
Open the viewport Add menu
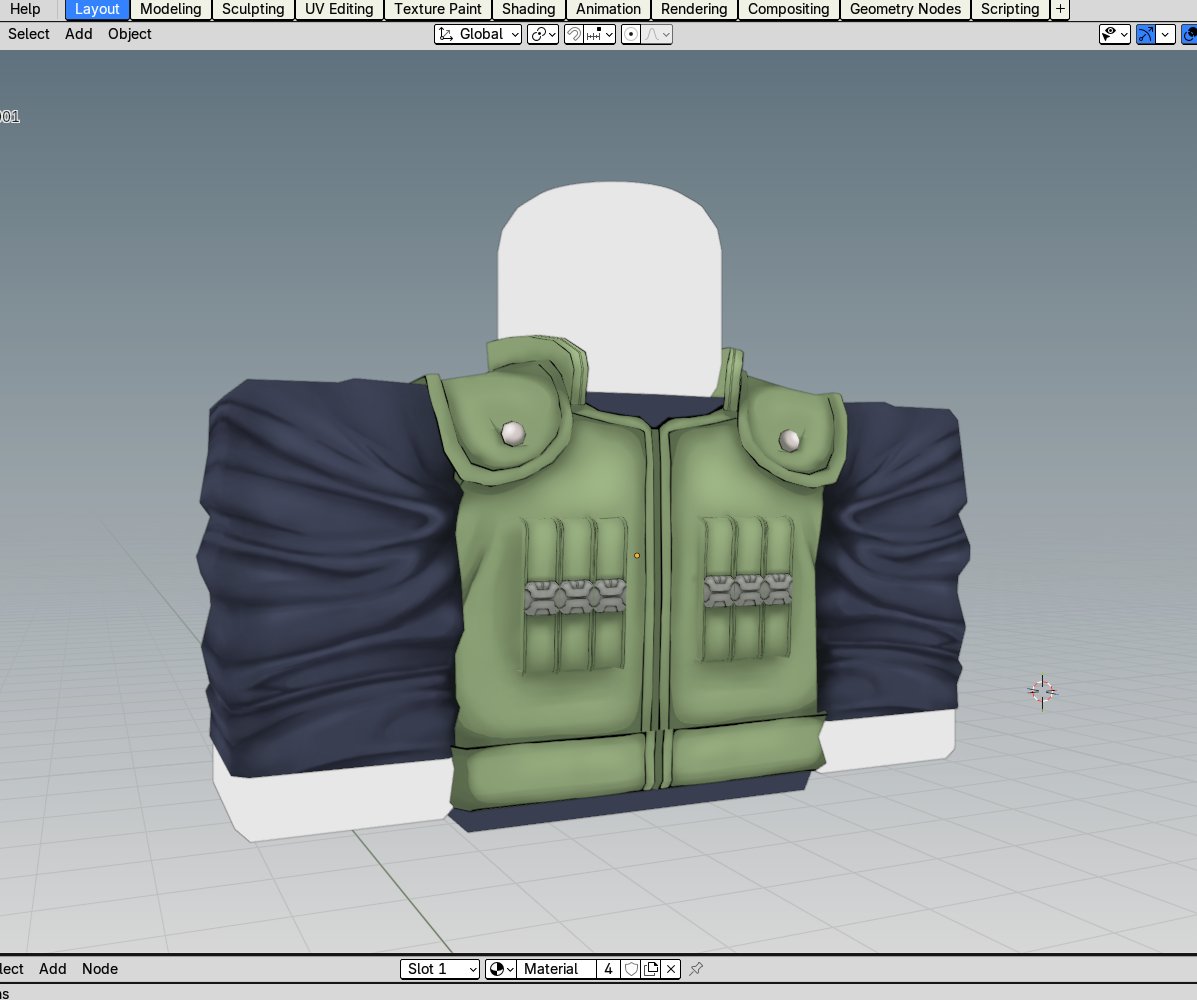(x=79, y=34)
